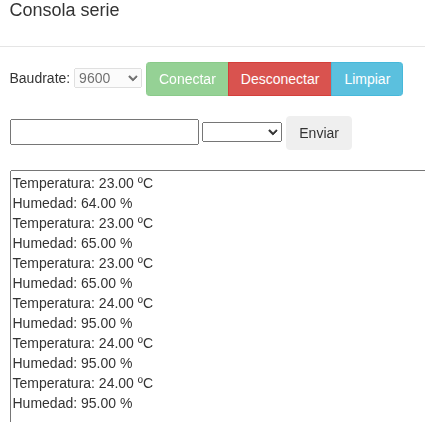Image resolution: width=425 pixels, height=422 pixels.
Task: Click the bottommost Humedad: 95.00 % line
Action: [72, 403]
